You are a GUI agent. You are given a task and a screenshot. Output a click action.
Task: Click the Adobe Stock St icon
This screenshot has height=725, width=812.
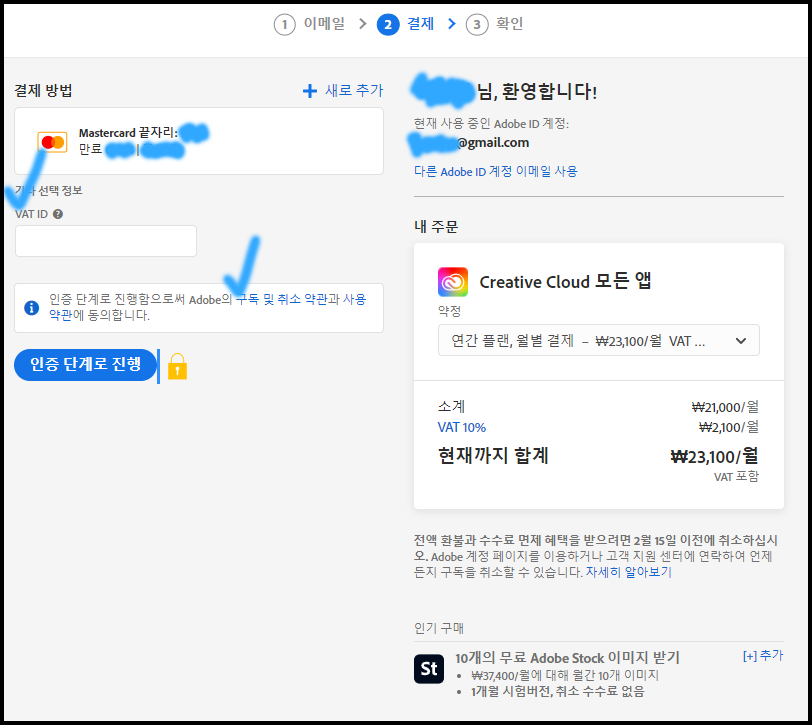[x=429, y=669]
